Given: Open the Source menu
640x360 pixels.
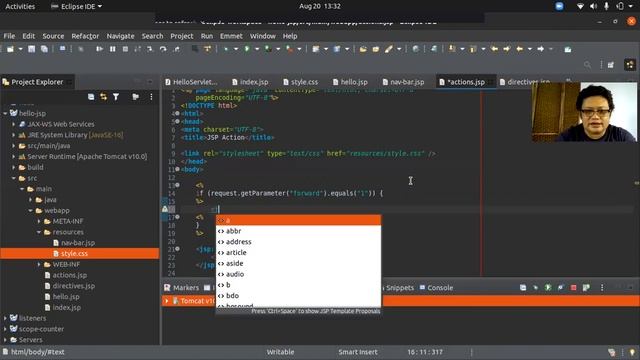Looking at the screenshot, I should [x=53, y=36].
